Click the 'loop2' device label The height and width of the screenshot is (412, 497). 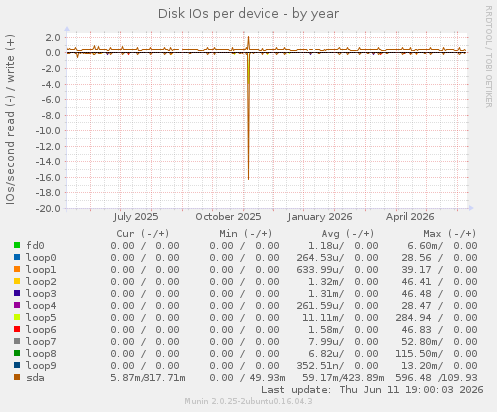[41, 282]
